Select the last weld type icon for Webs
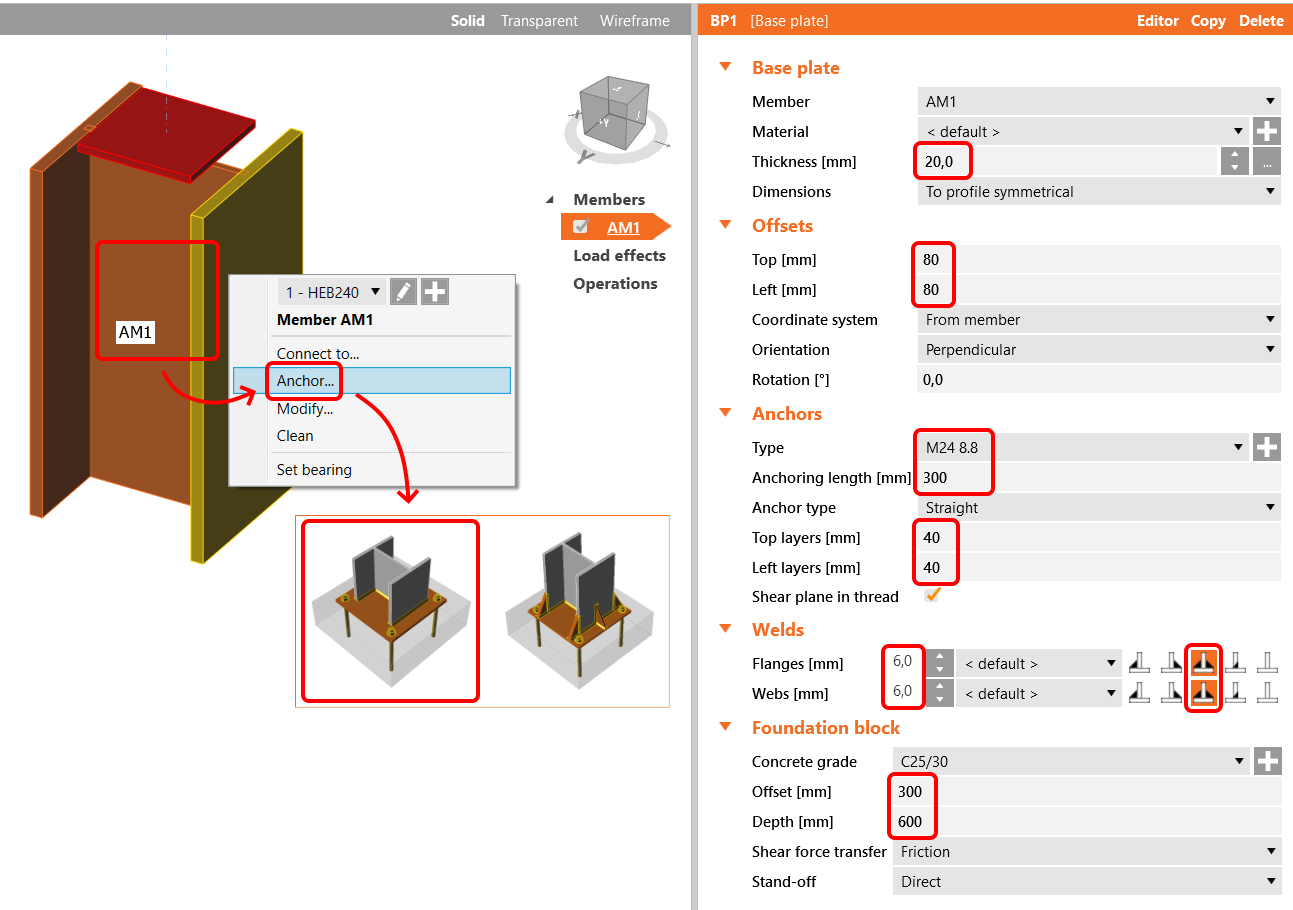Image resolution: width=1293 pixels, height=910 pixels. click(1267, 693)
